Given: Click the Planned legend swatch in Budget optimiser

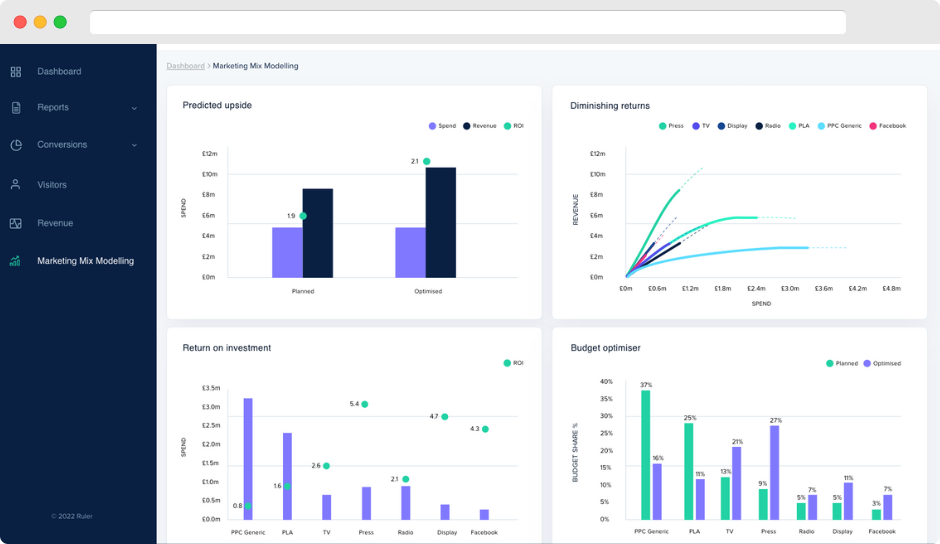Looking at the screenshot, I should tap(830, 363).
